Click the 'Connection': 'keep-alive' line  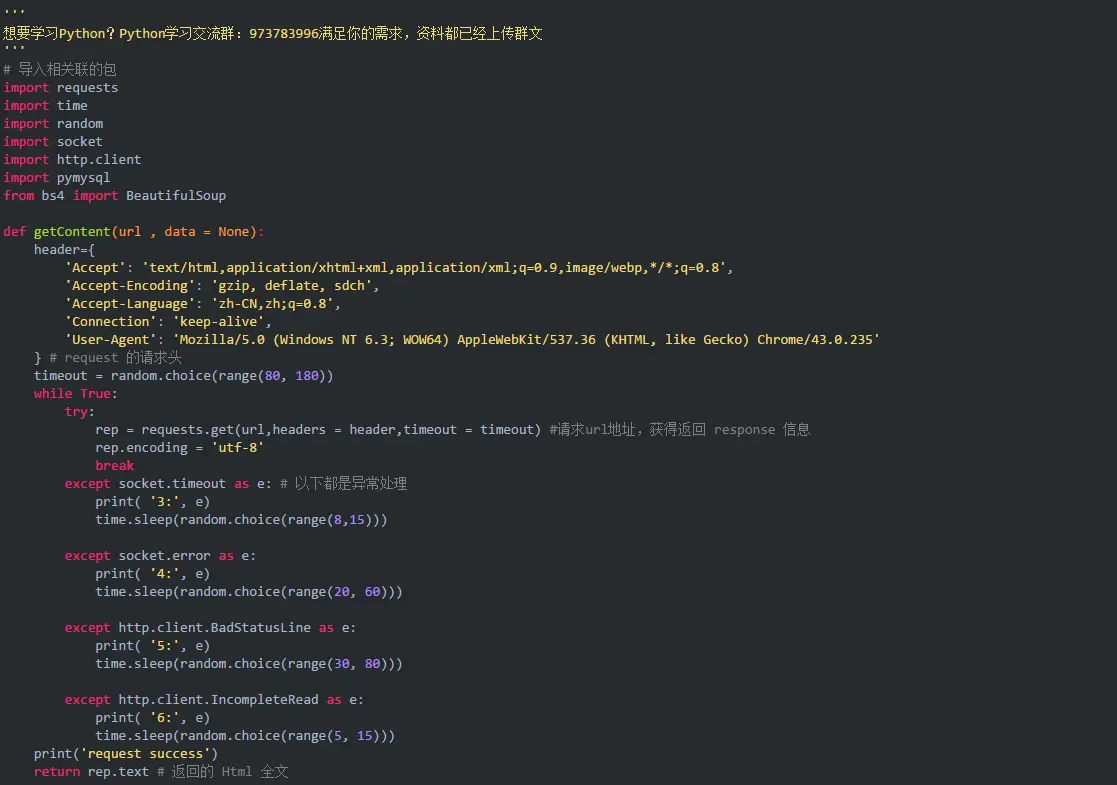pos(168,321)
